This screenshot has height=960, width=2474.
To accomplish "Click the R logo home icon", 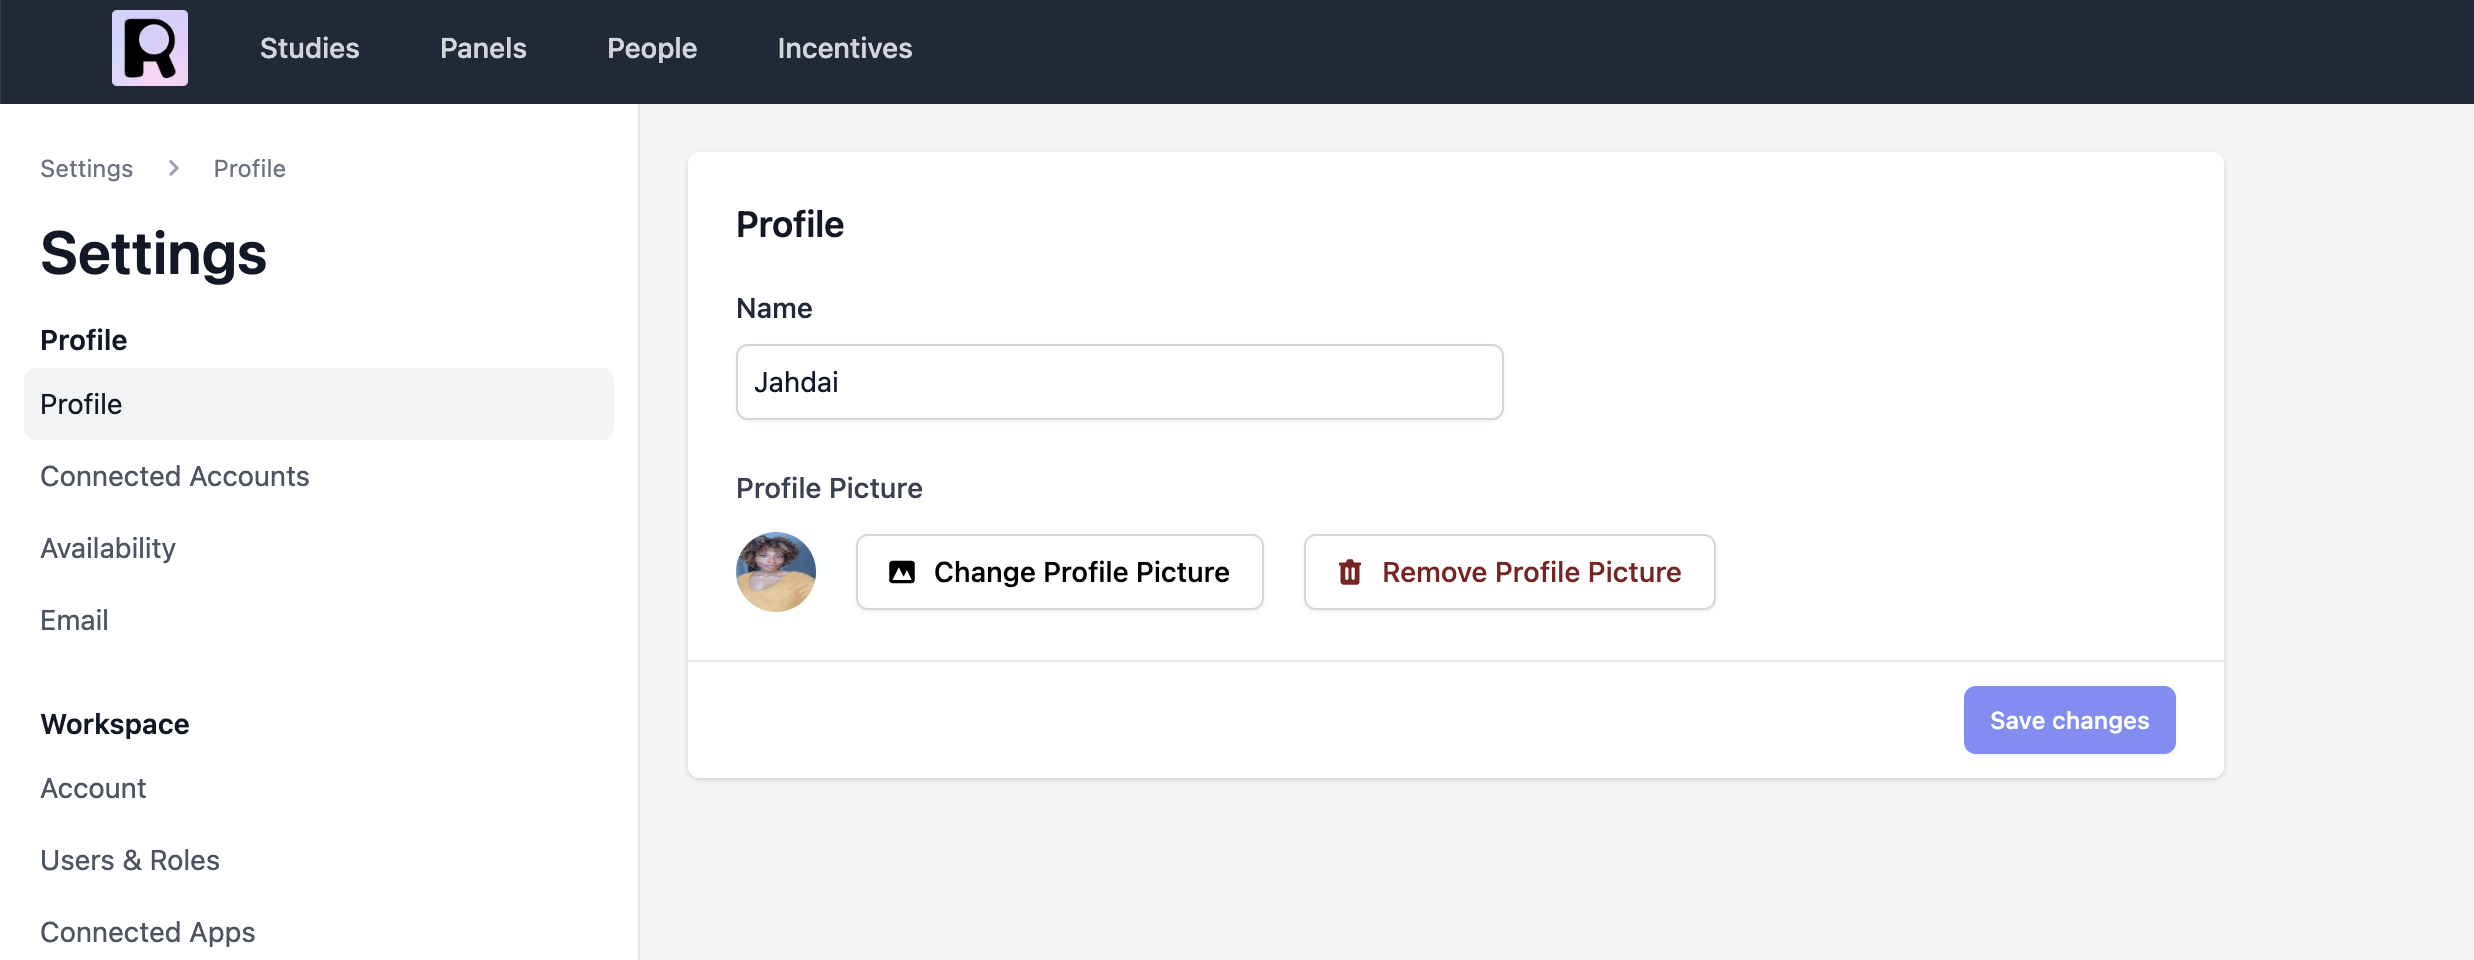I will (150, 48).
